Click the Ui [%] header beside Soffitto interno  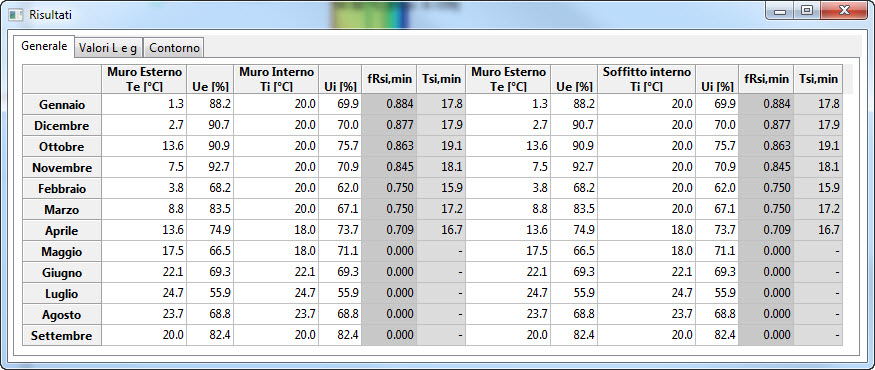coord(717,79)
